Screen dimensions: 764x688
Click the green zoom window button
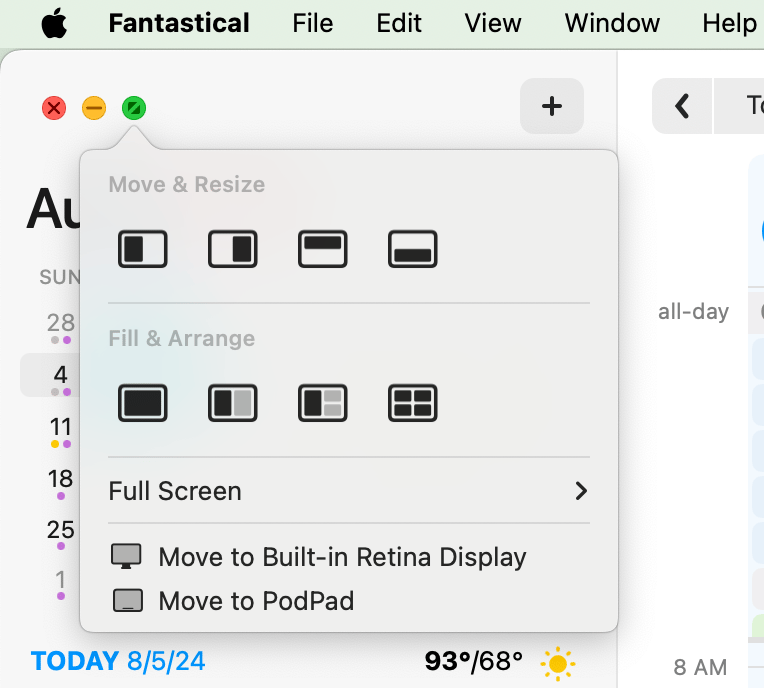[x=134, y=108]
